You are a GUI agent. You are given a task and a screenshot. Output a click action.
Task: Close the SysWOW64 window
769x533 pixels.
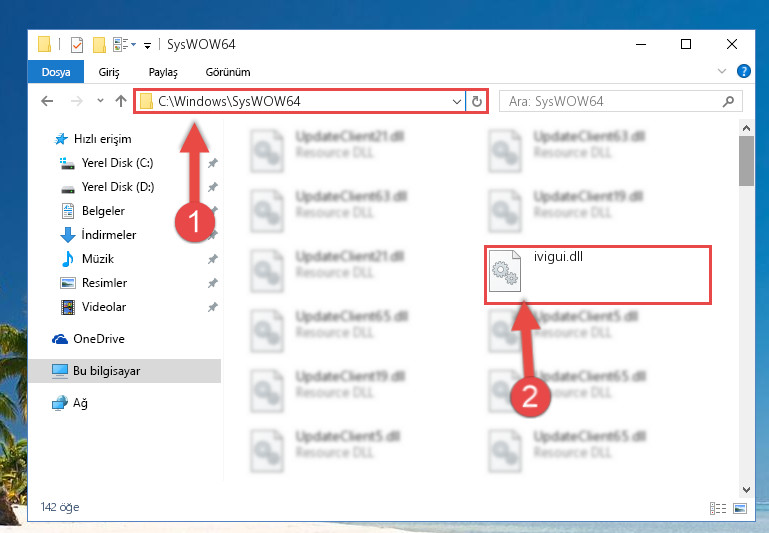click(732, 45)
